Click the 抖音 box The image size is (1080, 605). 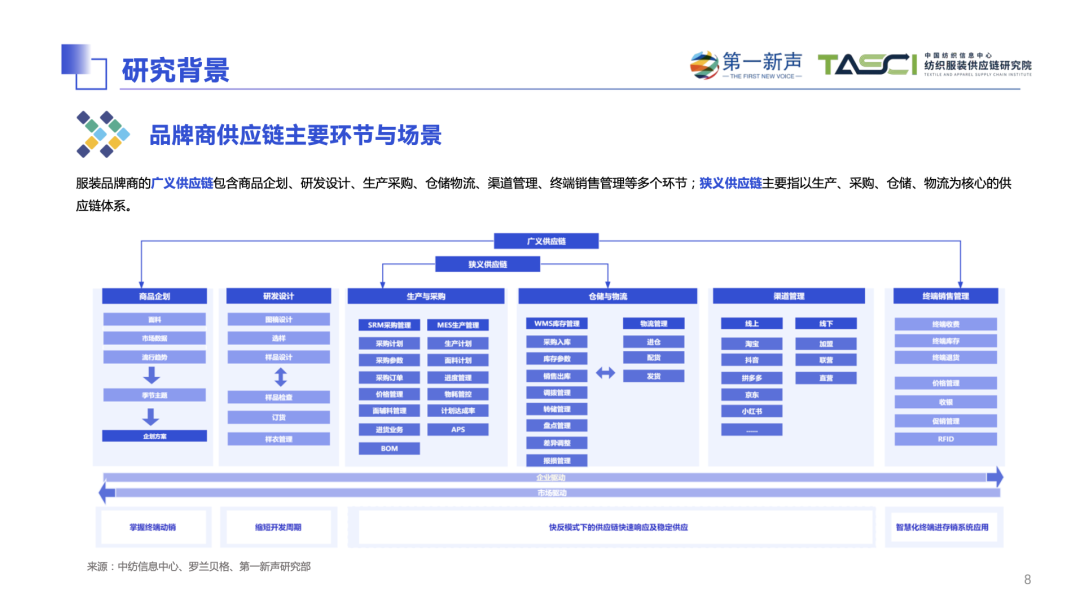tap(751, 360)
